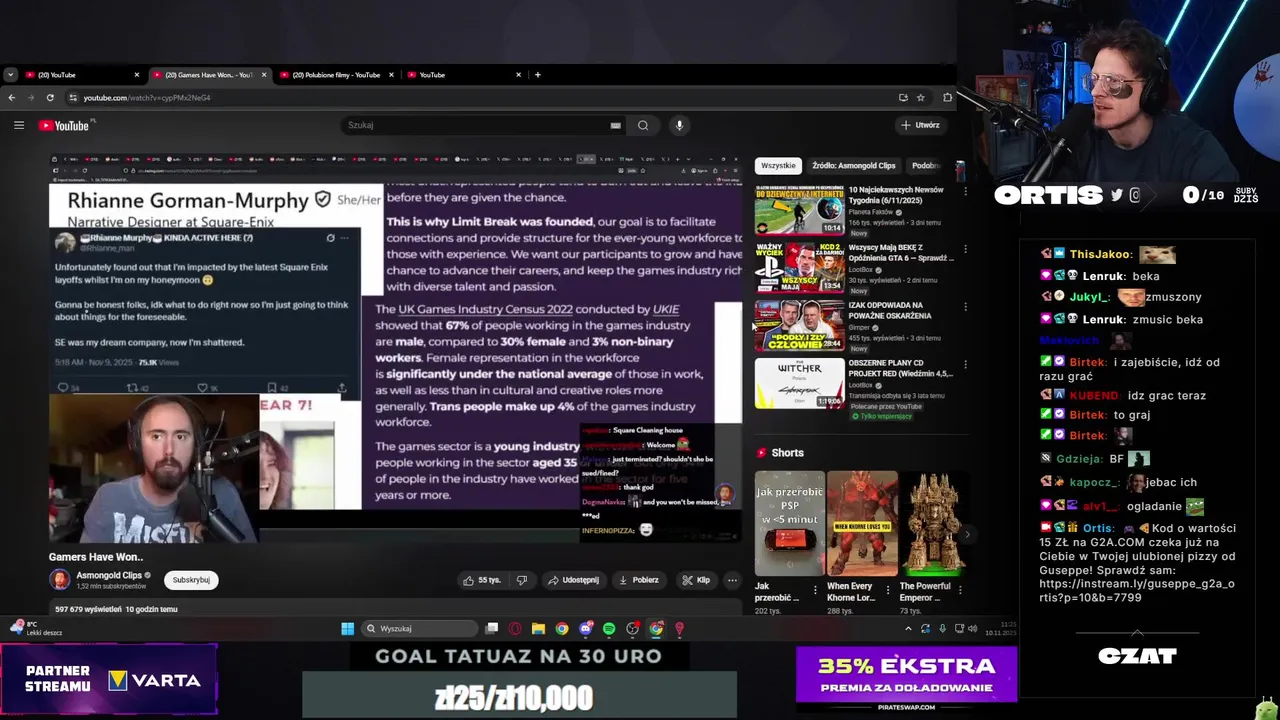This screenshot has height=720, width=1280.
Task: Close the Polubione filmy tab
Action: [391, 75]
